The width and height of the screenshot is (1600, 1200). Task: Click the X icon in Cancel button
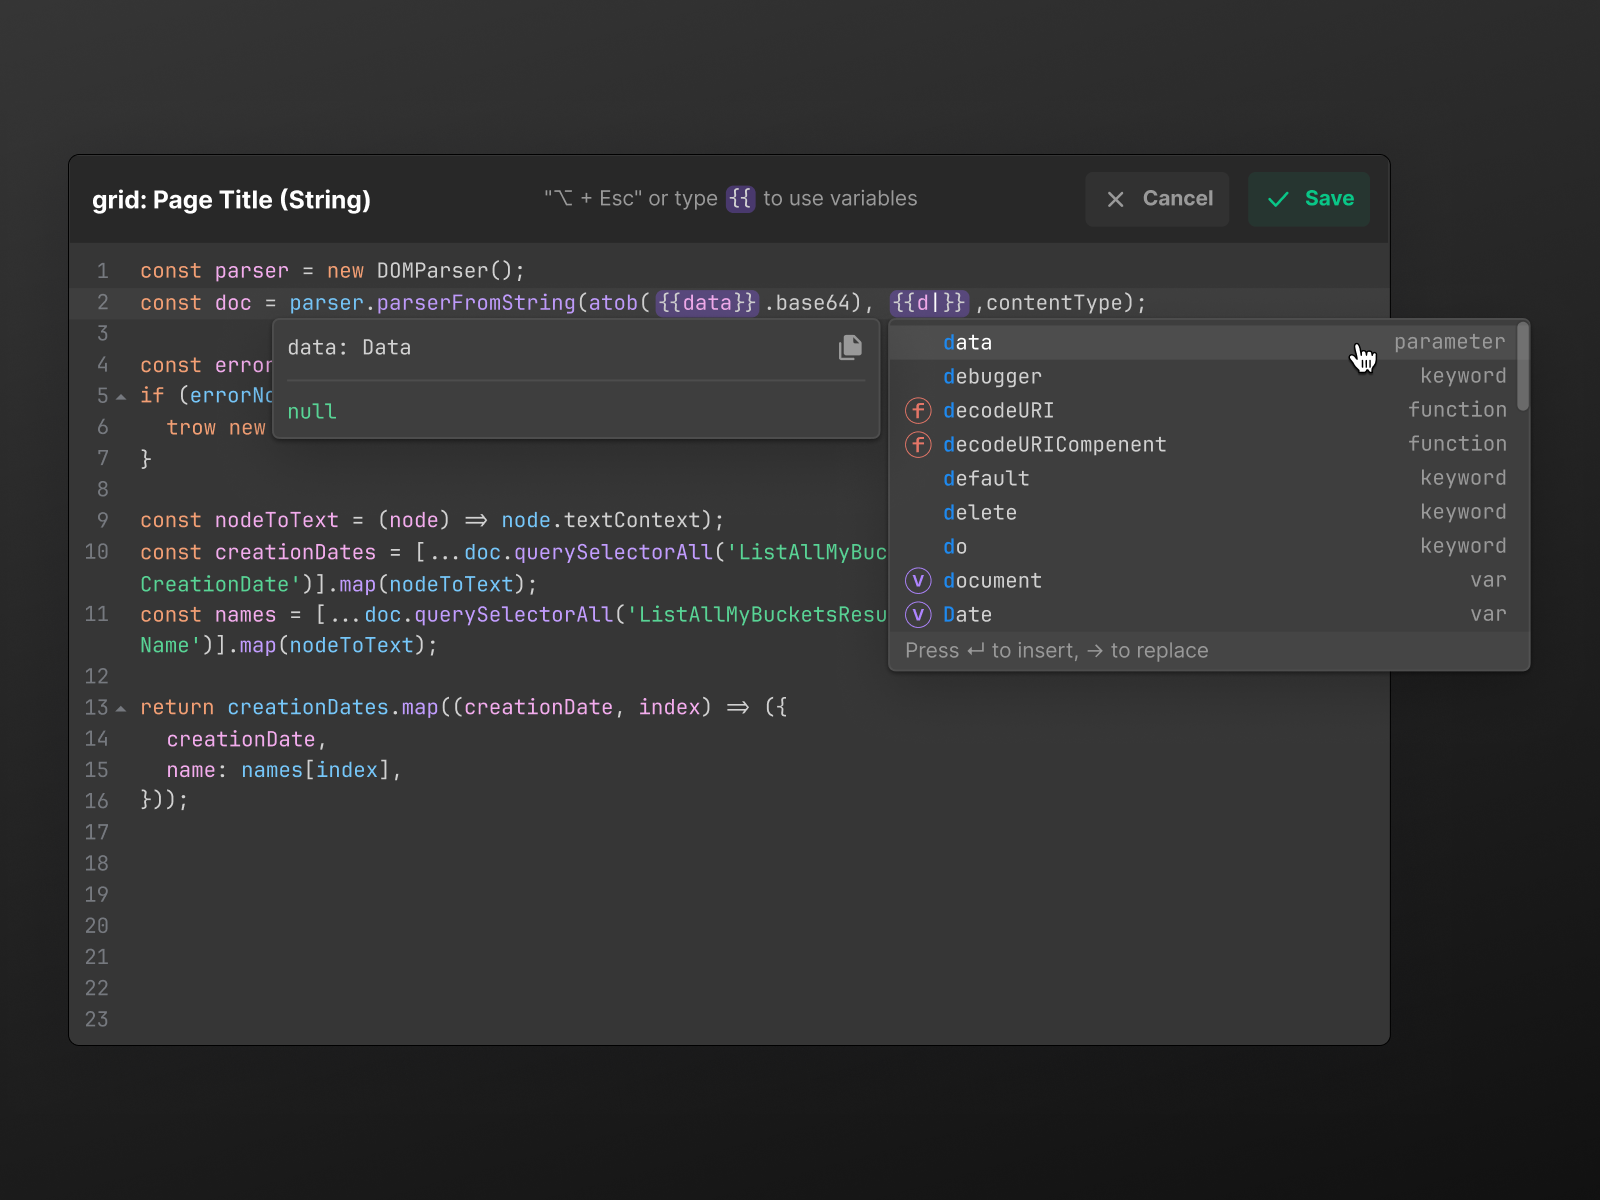coord(1116,200)
